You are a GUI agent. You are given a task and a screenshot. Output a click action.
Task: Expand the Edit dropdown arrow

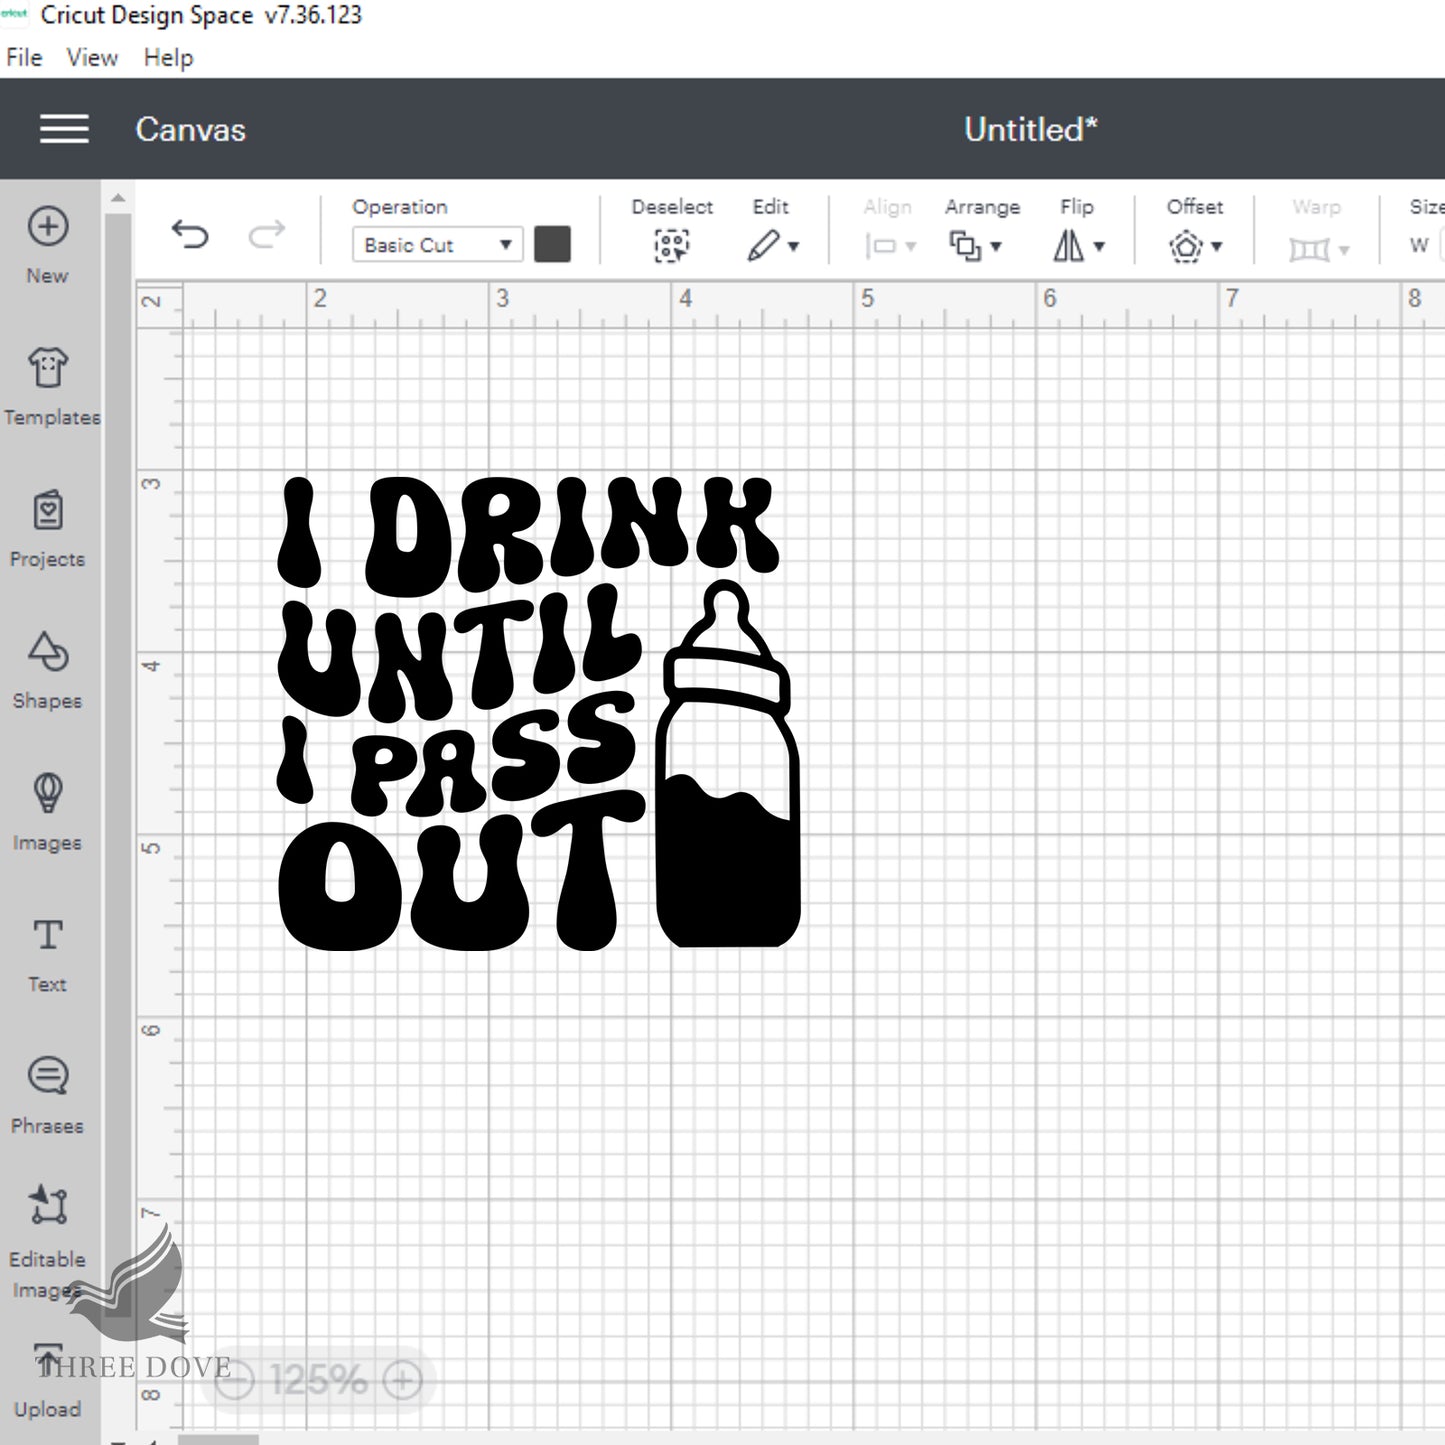coord(794,247)
